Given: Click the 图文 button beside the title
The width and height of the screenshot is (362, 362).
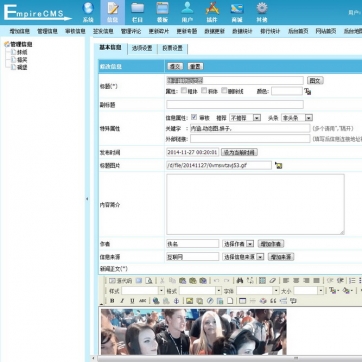Looking at the screenshot, I should coord(315,80).
